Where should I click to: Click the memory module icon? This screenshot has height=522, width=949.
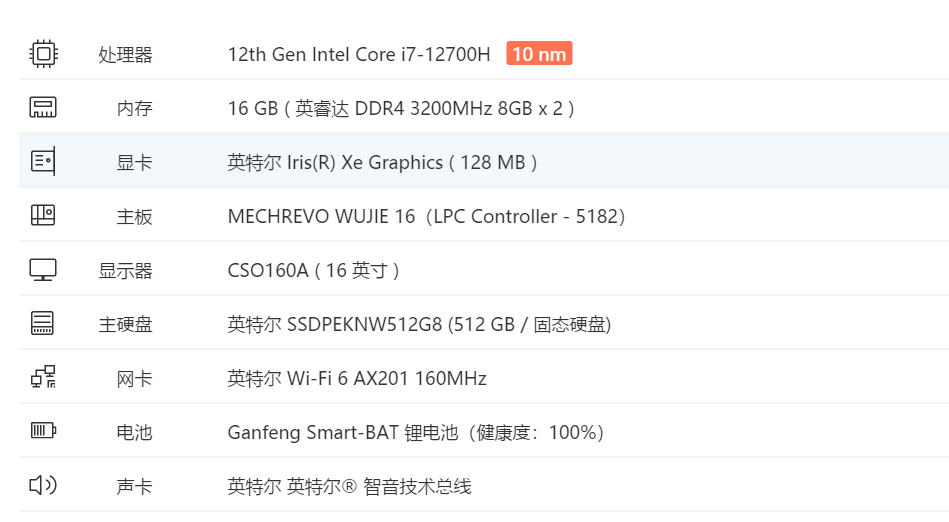[43, 108]
